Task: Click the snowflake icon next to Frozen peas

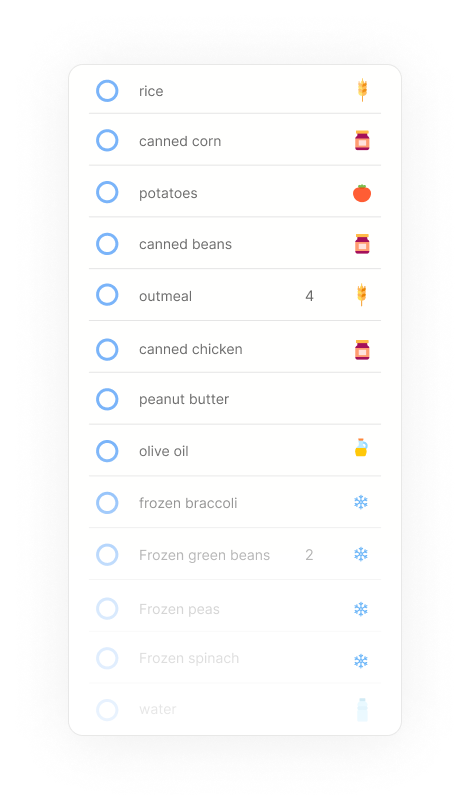Action: point(361,609)
